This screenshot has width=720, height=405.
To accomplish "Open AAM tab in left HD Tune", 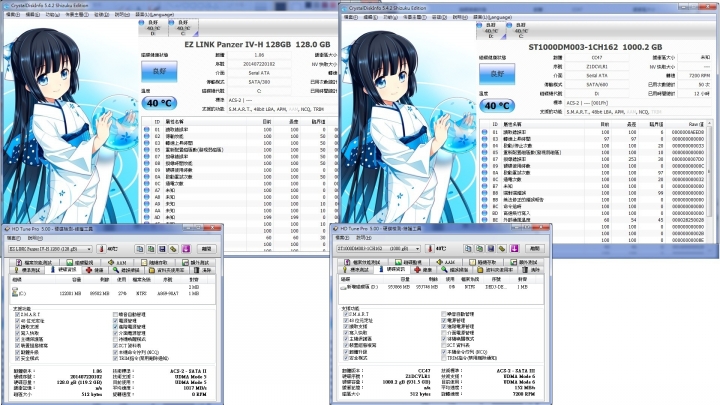I will tap(117, 262).
